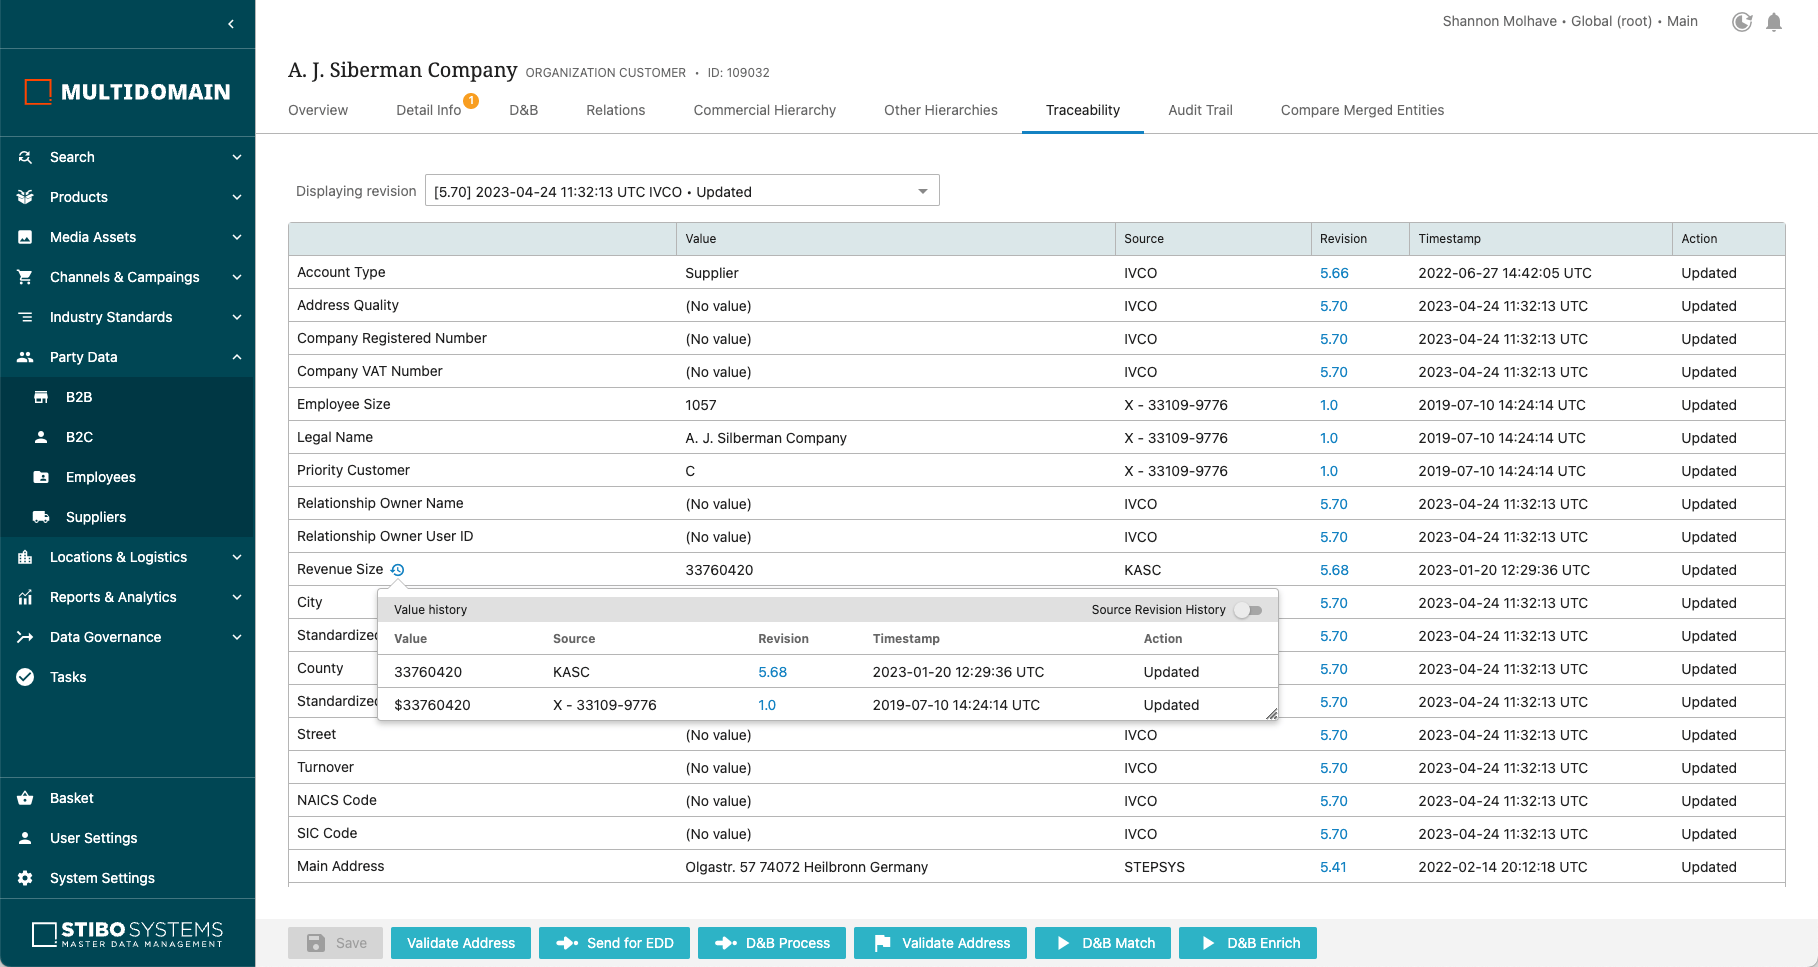Click 'Olgastr. 57 74072 Heilbronn Germany' address

click(x=806, y=867)
